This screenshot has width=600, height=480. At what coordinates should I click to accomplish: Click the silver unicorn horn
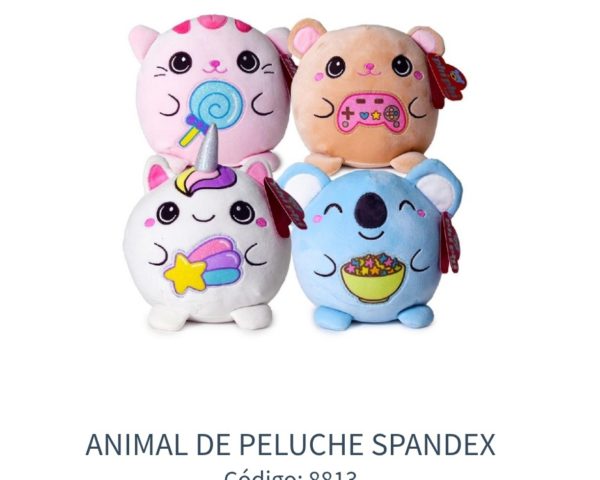click(x=209, y=147)
